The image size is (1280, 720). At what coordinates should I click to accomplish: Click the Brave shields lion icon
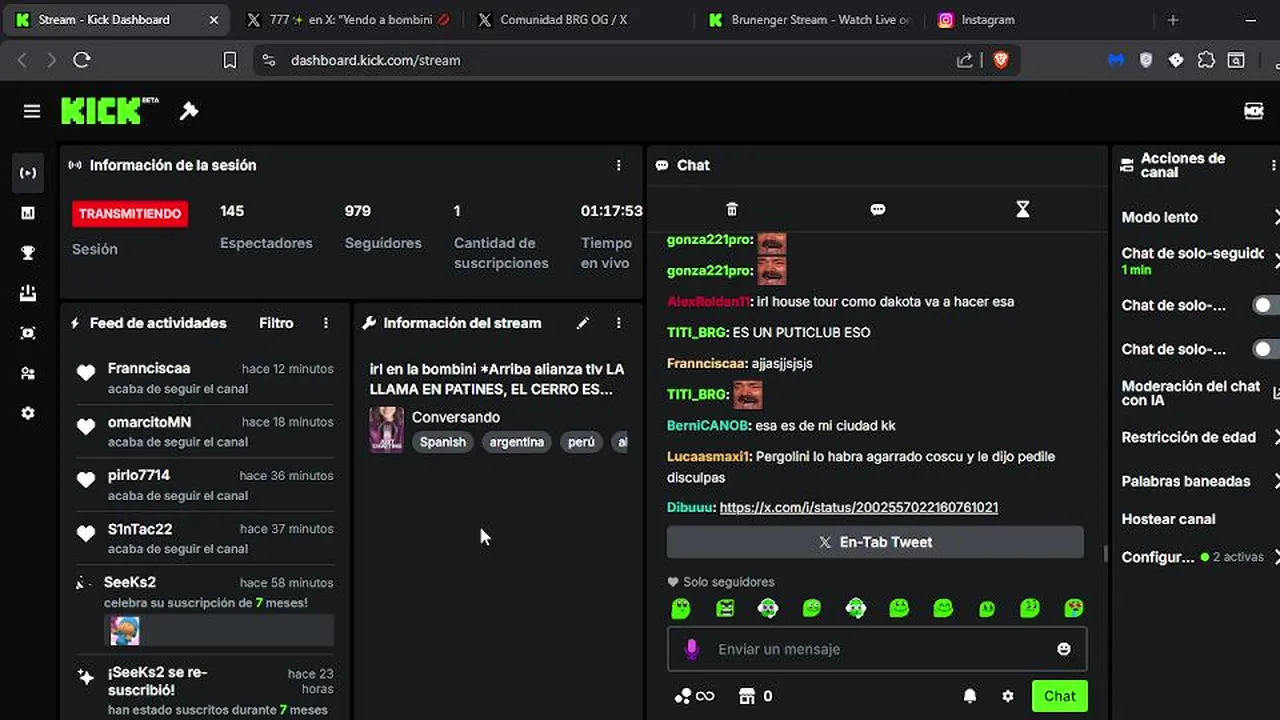click(1001, 60)
